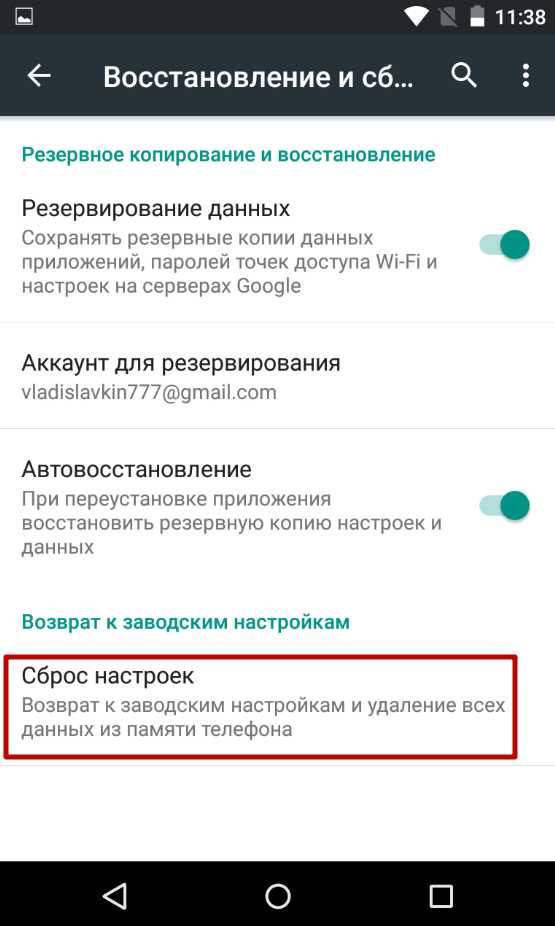Tap the 11:38 clock in status bar

click(x=520, y=17)
